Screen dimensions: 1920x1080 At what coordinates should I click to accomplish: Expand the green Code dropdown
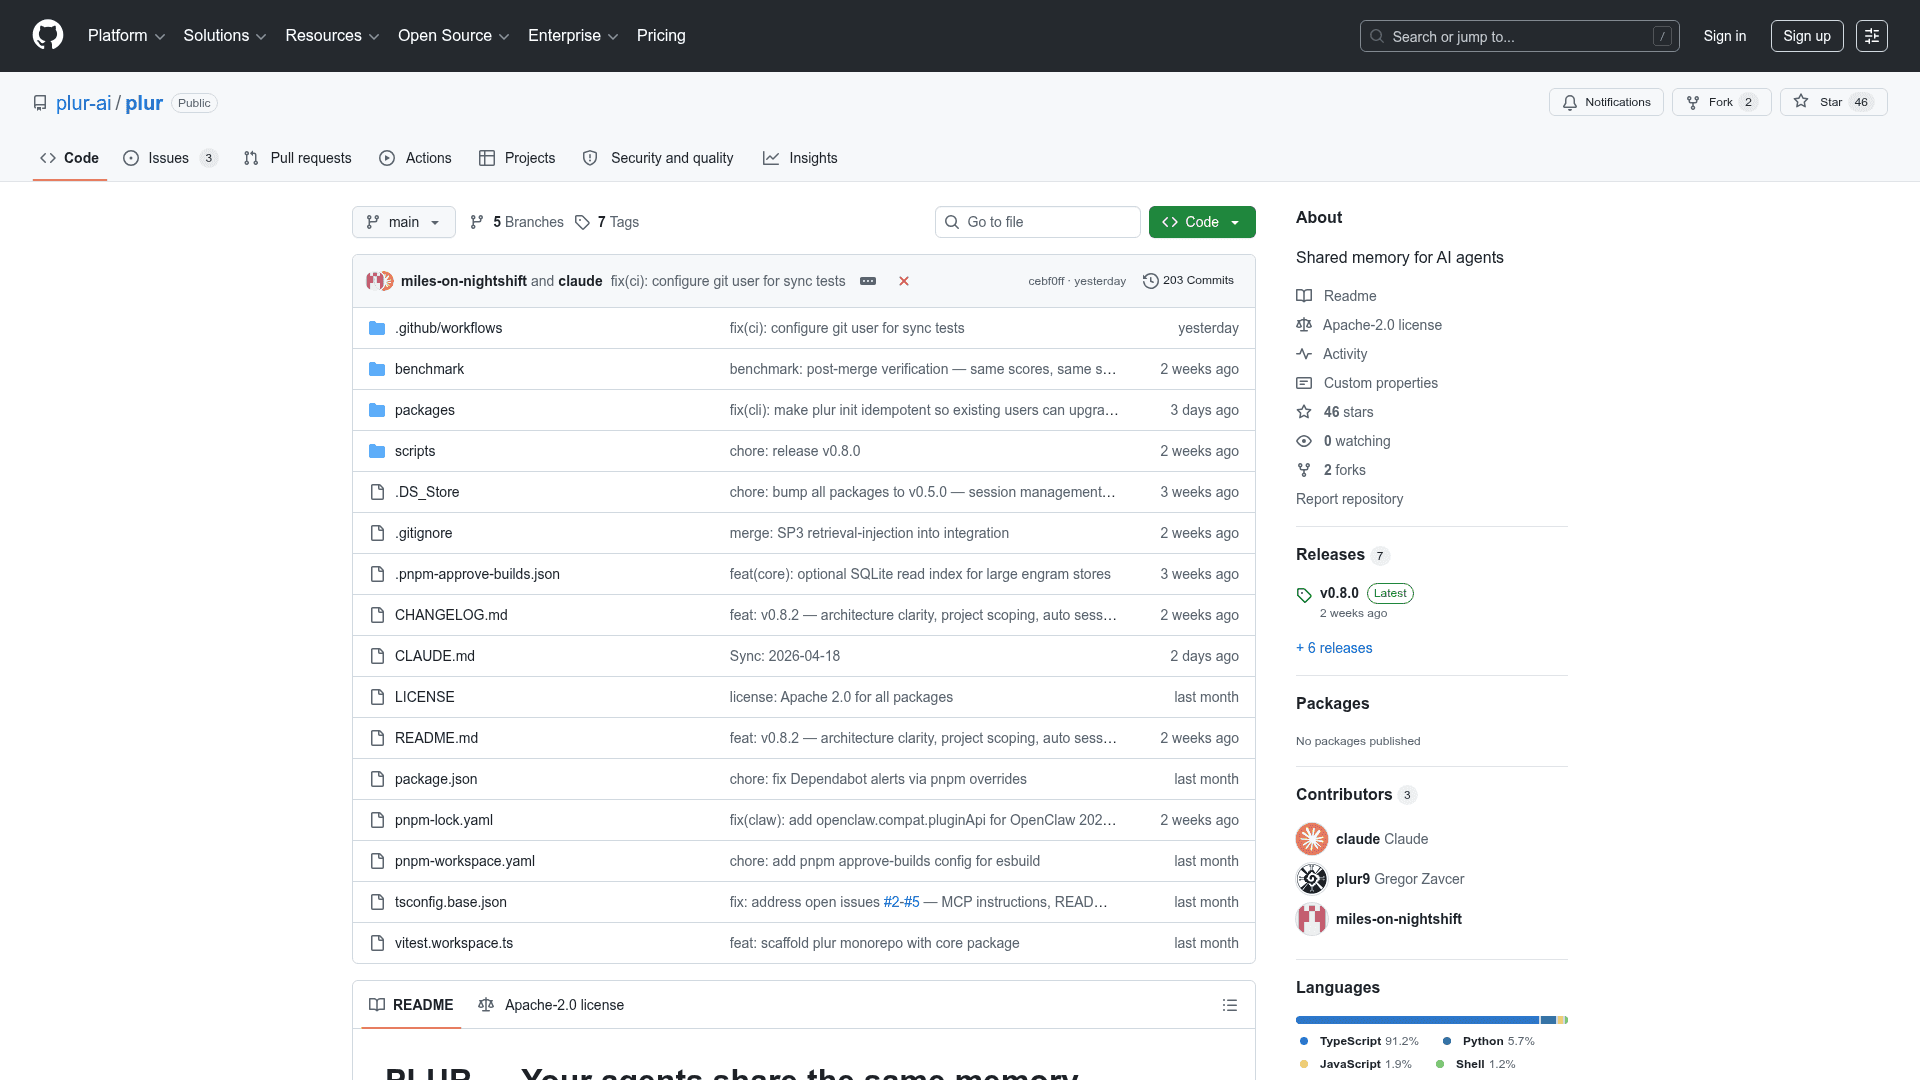tap(1201, 222)
